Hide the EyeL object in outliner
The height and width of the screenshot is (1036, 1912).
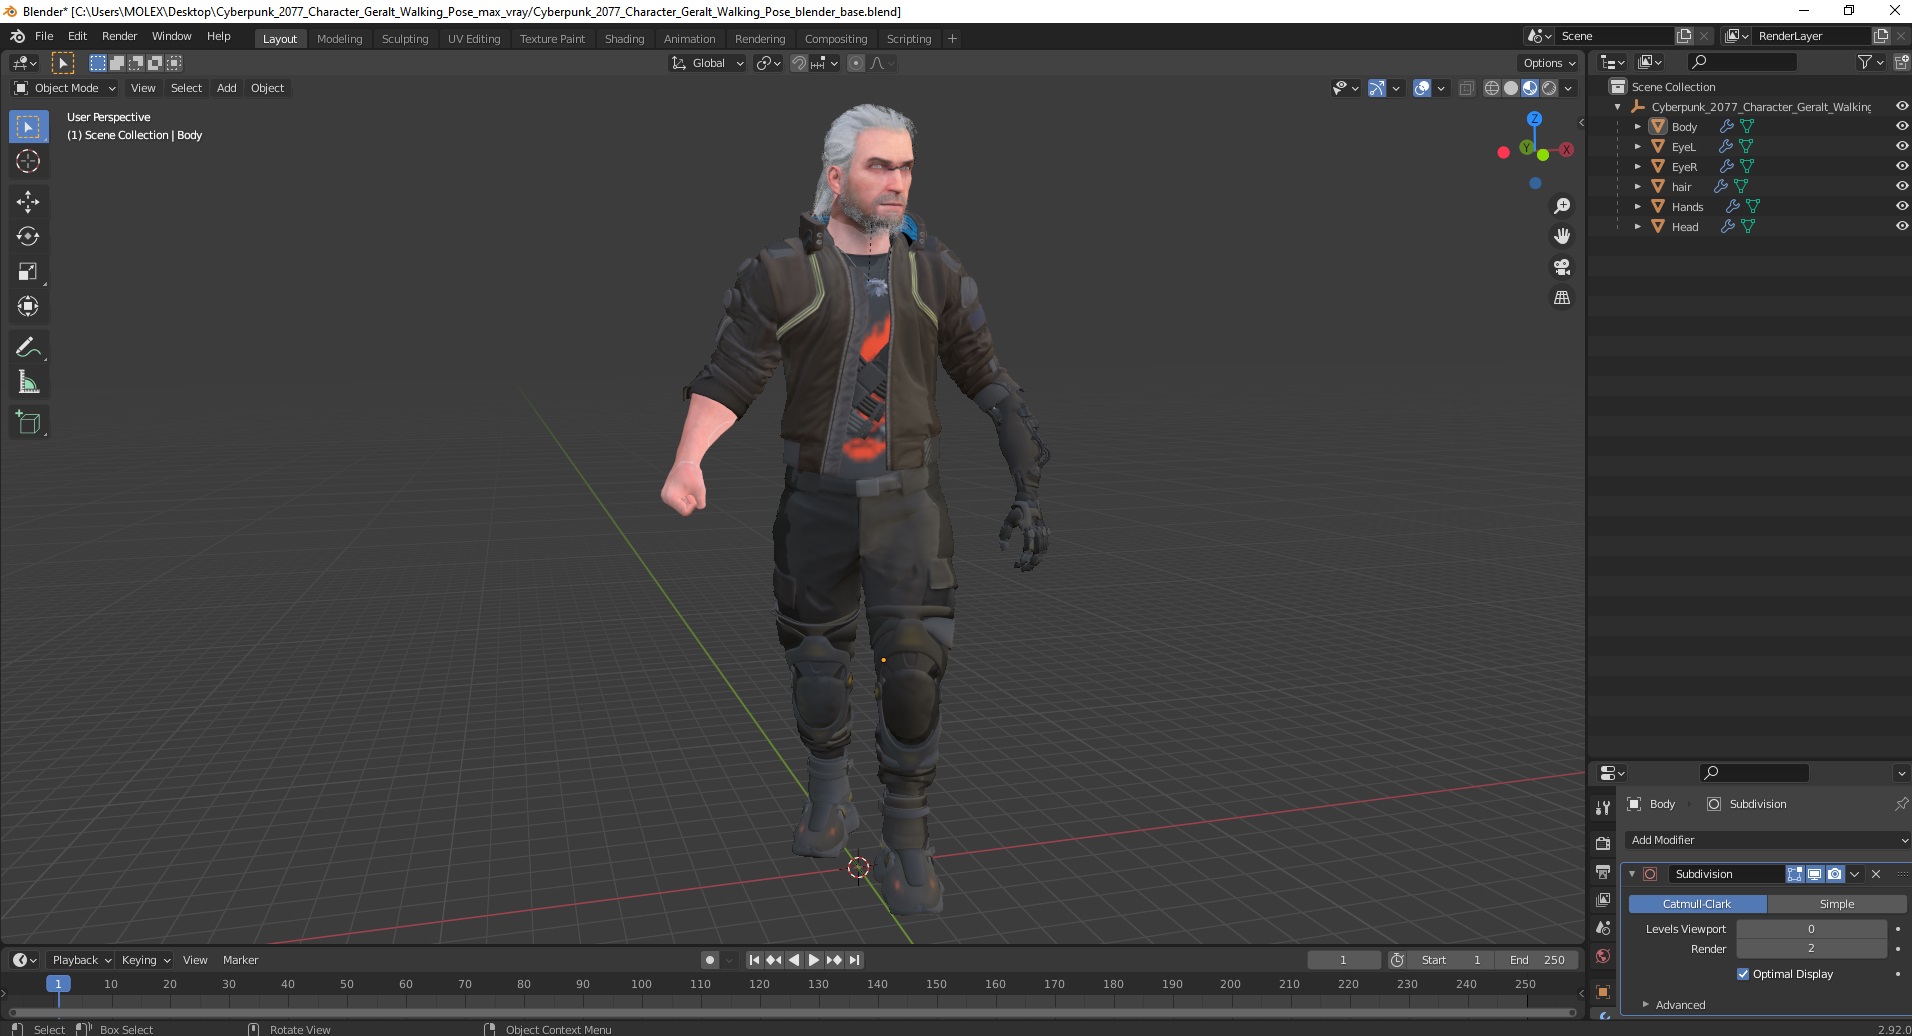click(1901, 146)
